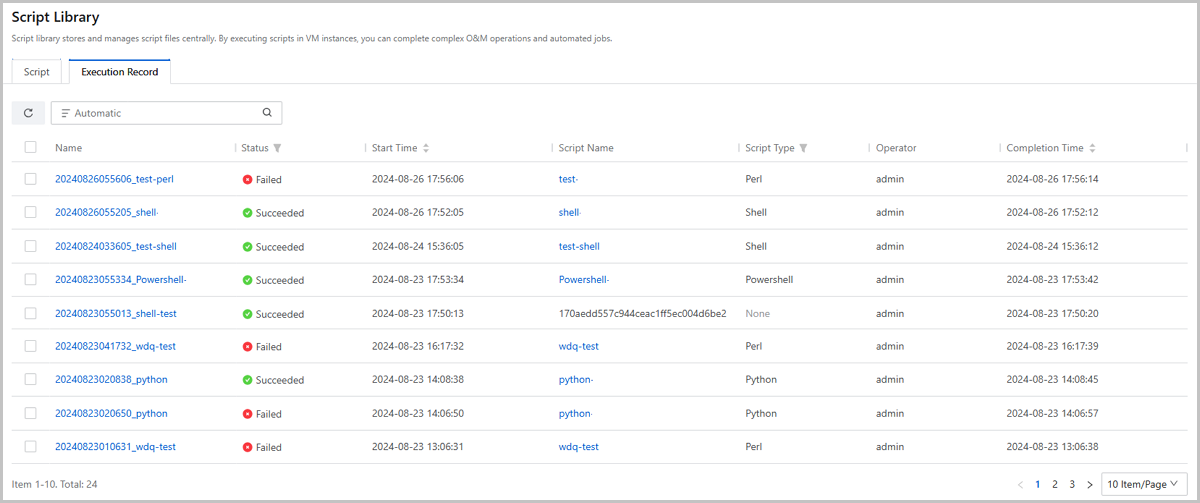
Task: Open record 20240826055606_test-perl
Action: point(115,179)
